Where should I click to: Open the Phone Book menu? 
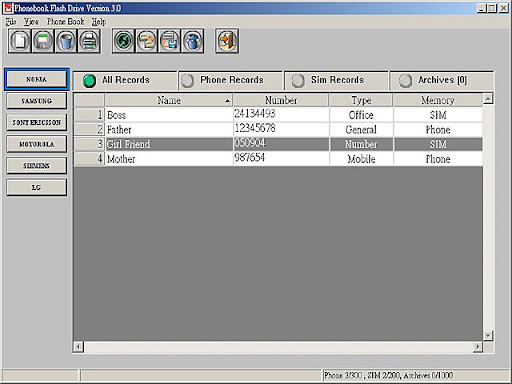coord(66,22)
